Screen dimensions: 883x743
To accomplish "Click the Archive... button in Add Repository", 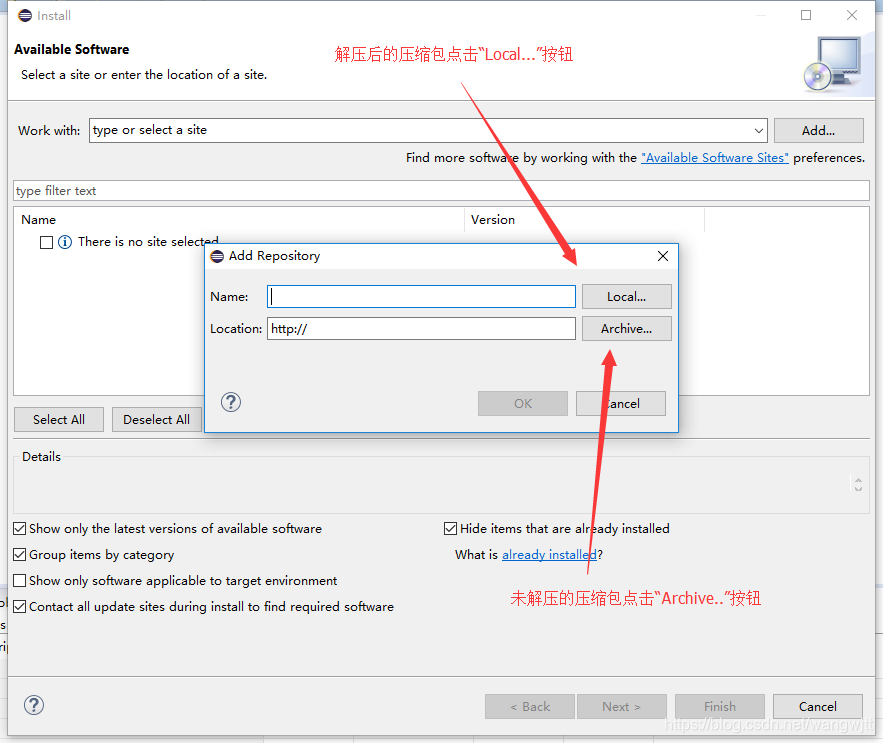I will tap(626, 328).
